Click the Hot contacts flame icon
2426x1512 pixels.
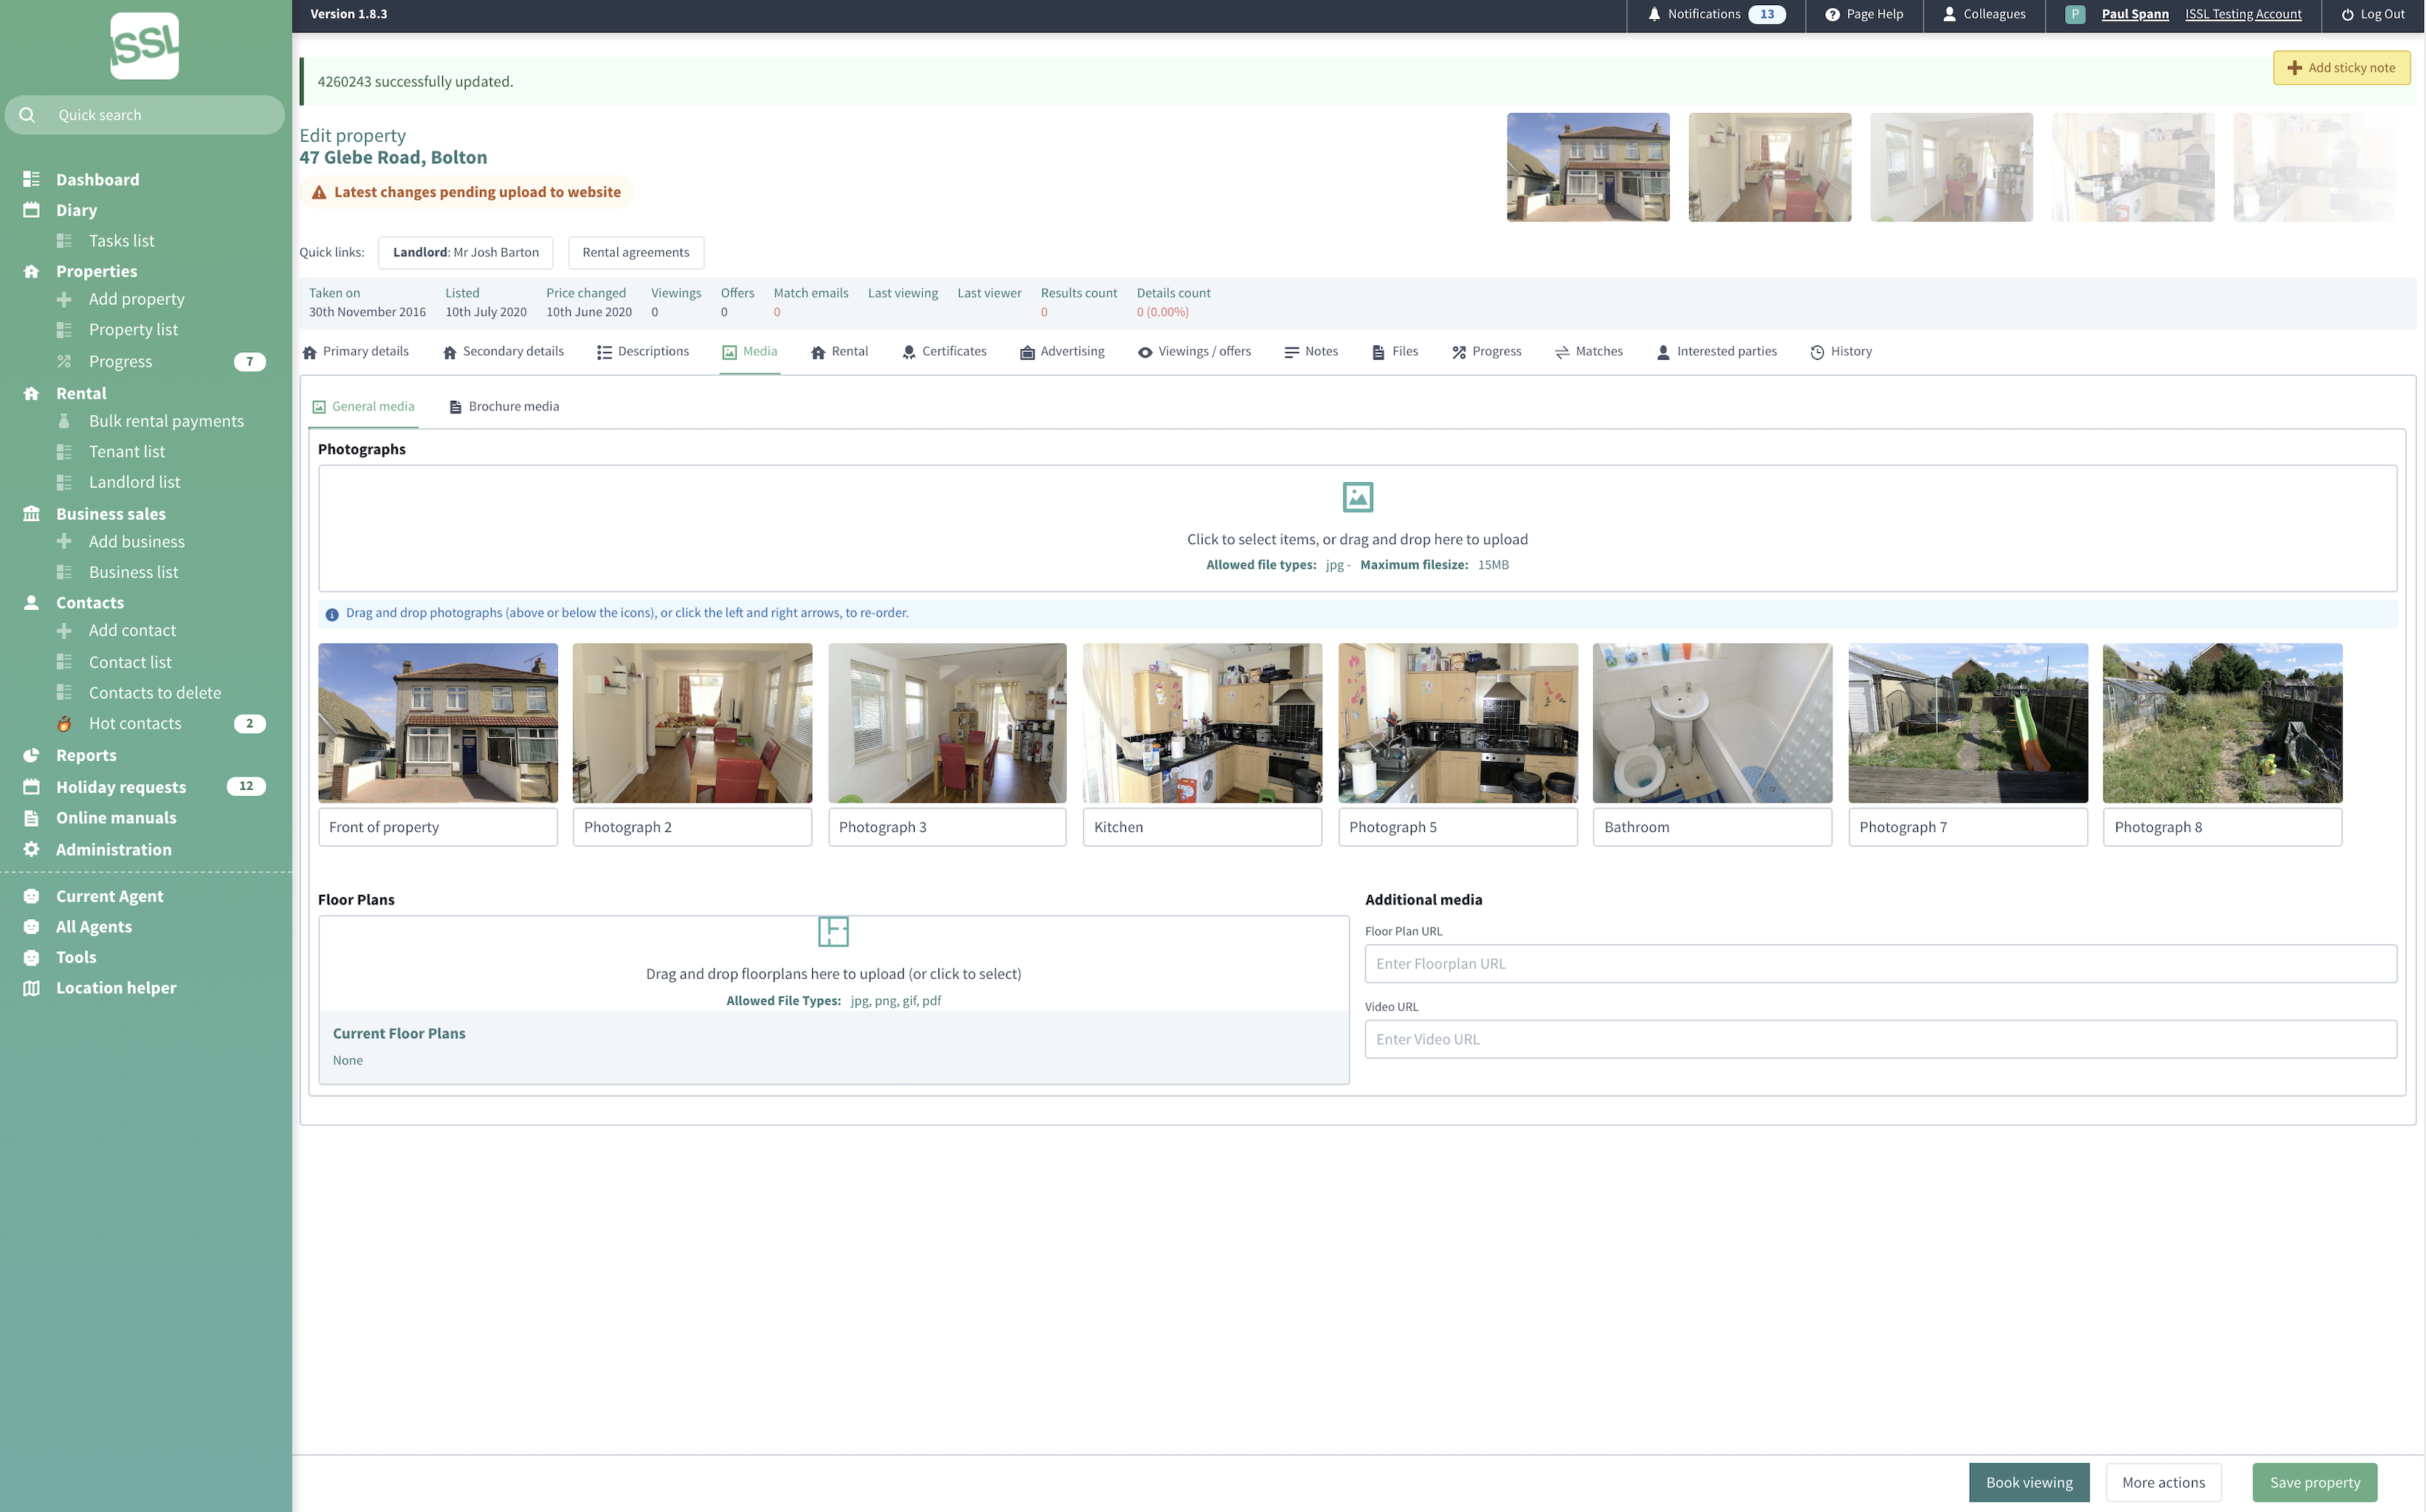tap(64, 723)
